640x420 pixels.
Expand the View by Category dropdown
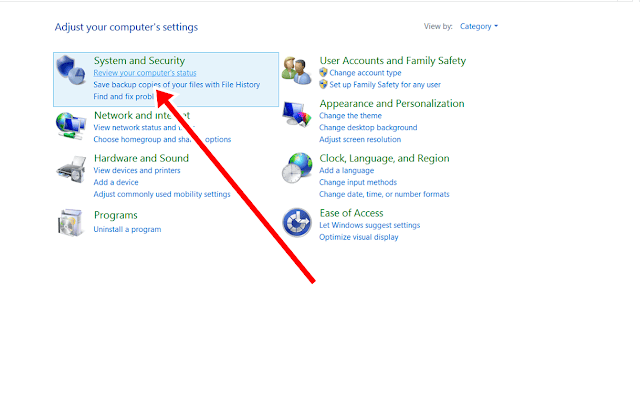pyautogui.click(x=479, y=26)
